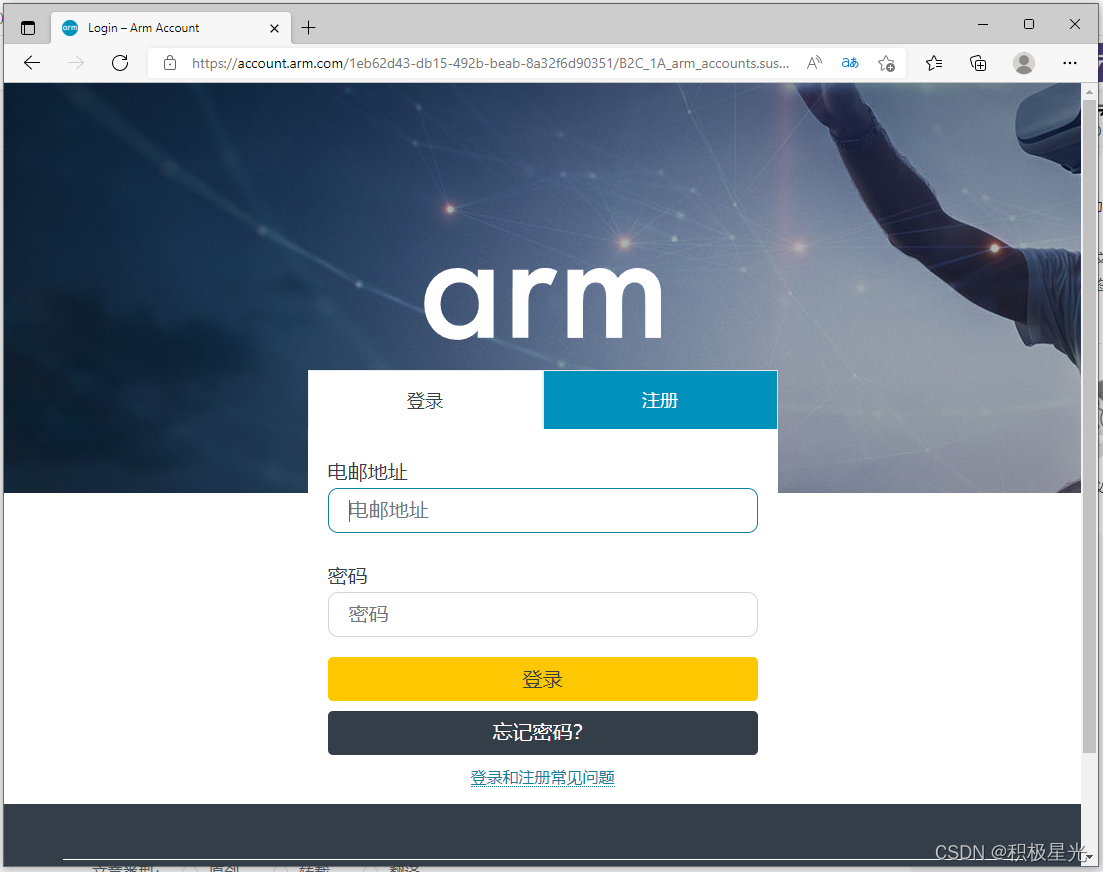The image size is (1103, 872).
Task: Open the Favorites list
Action: [933, 63]
